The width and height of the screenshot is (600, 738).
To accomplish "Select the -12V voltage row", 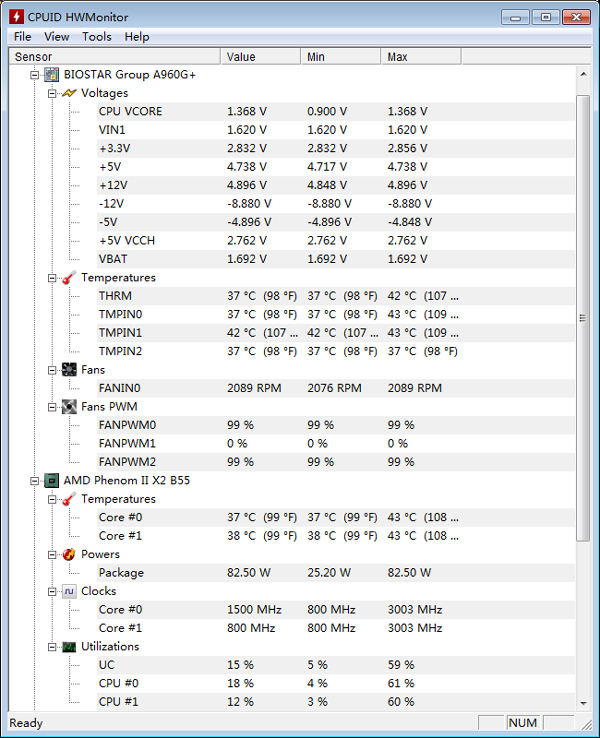I will point(336,204).
